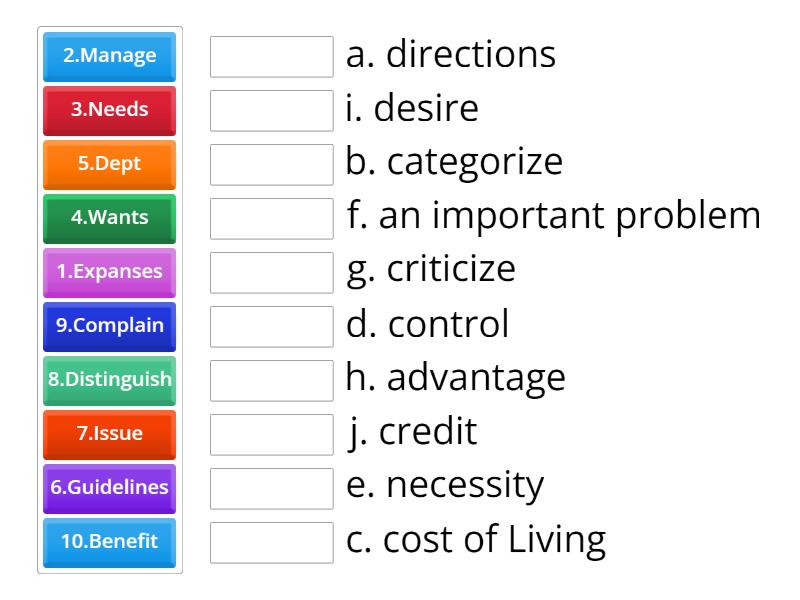Select the 9.Complain tile
The width and height of the screenshot is (800, 600).
(x=109, y=325)
